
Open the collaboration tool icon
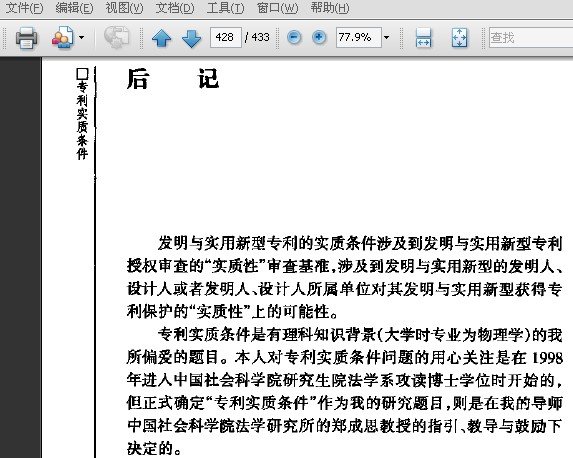63,37
